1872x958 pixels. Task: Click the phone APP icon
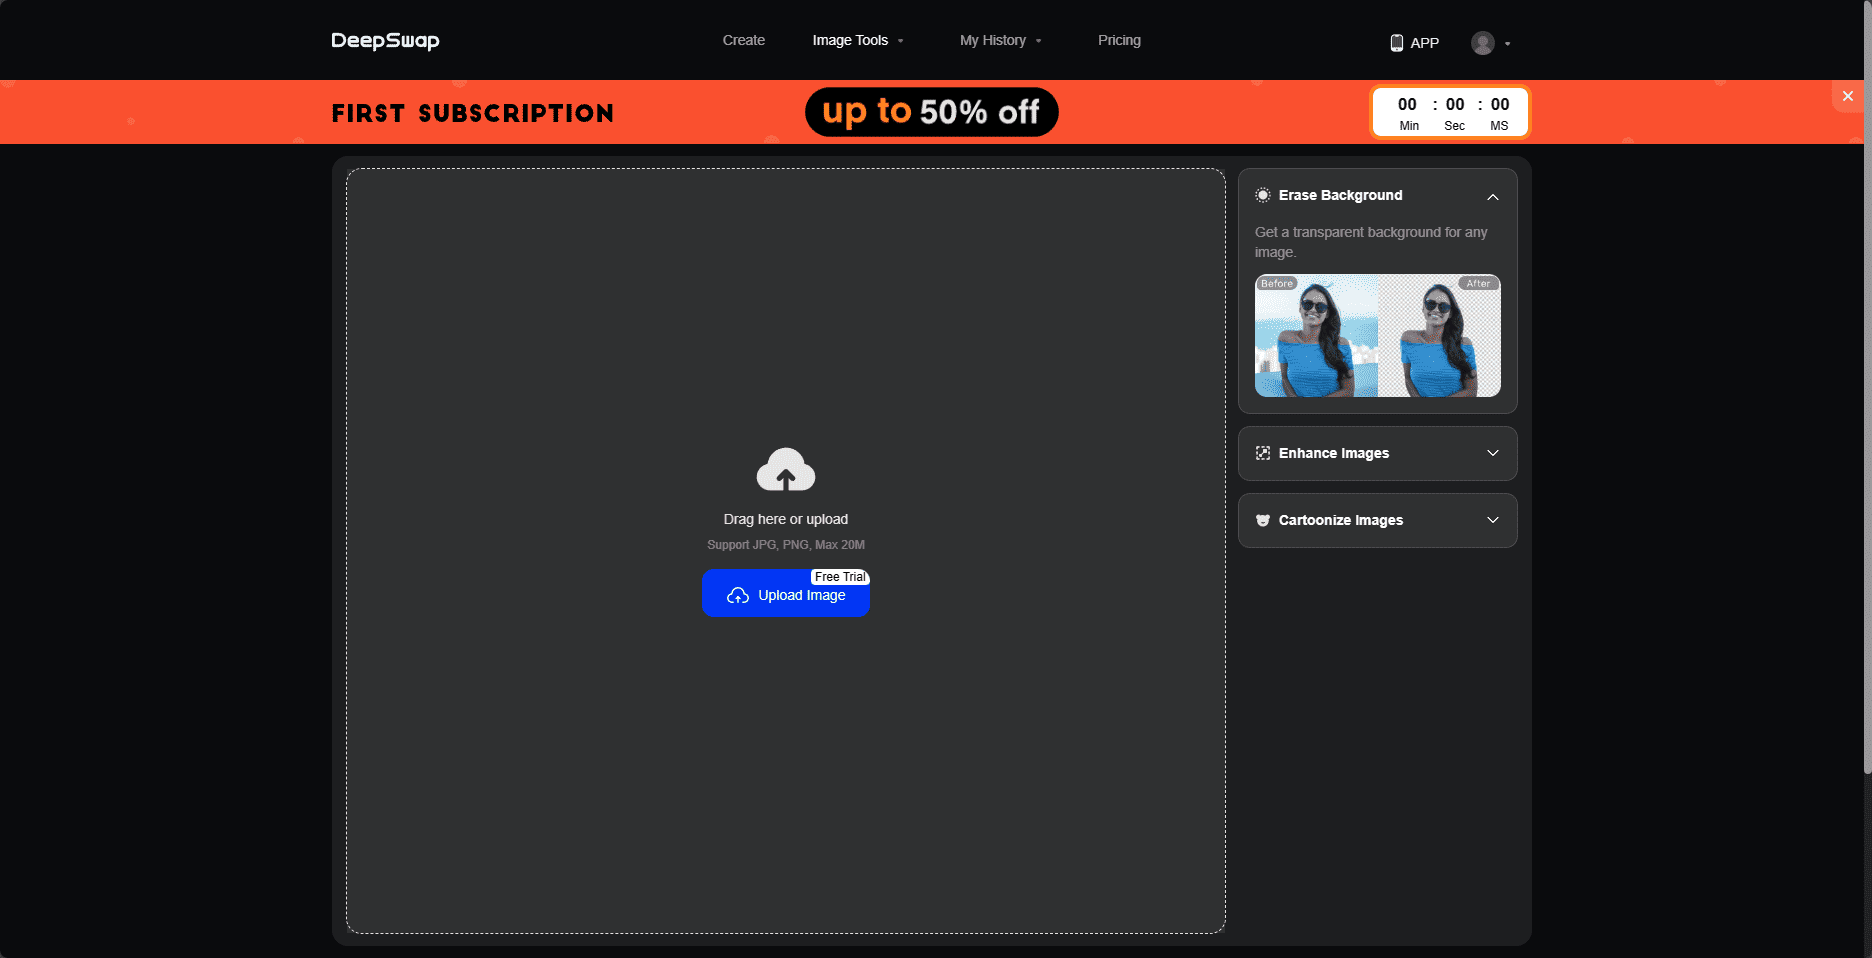tap(1397, 43)
